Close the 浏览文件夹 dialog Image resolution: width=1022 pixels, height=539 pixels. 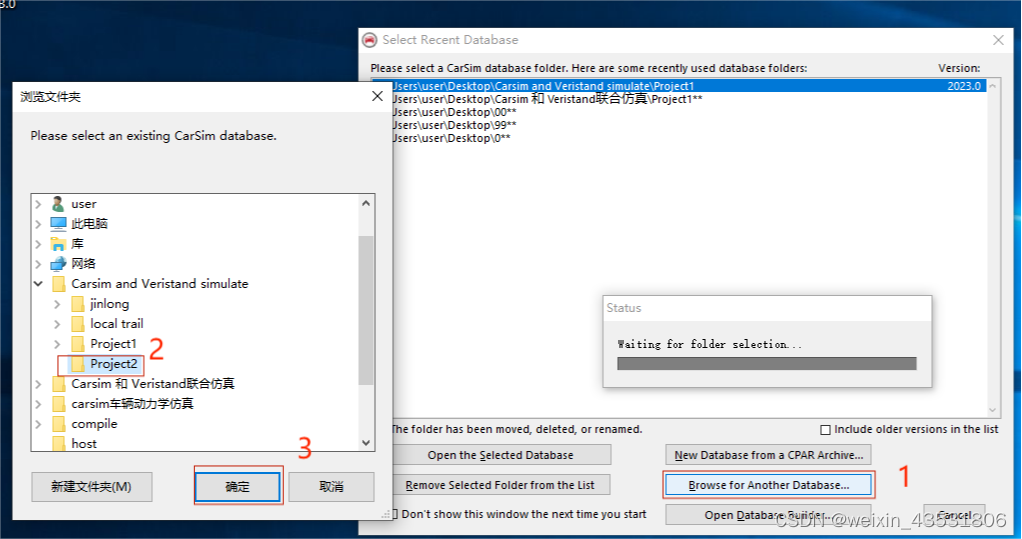pos(377,96)
